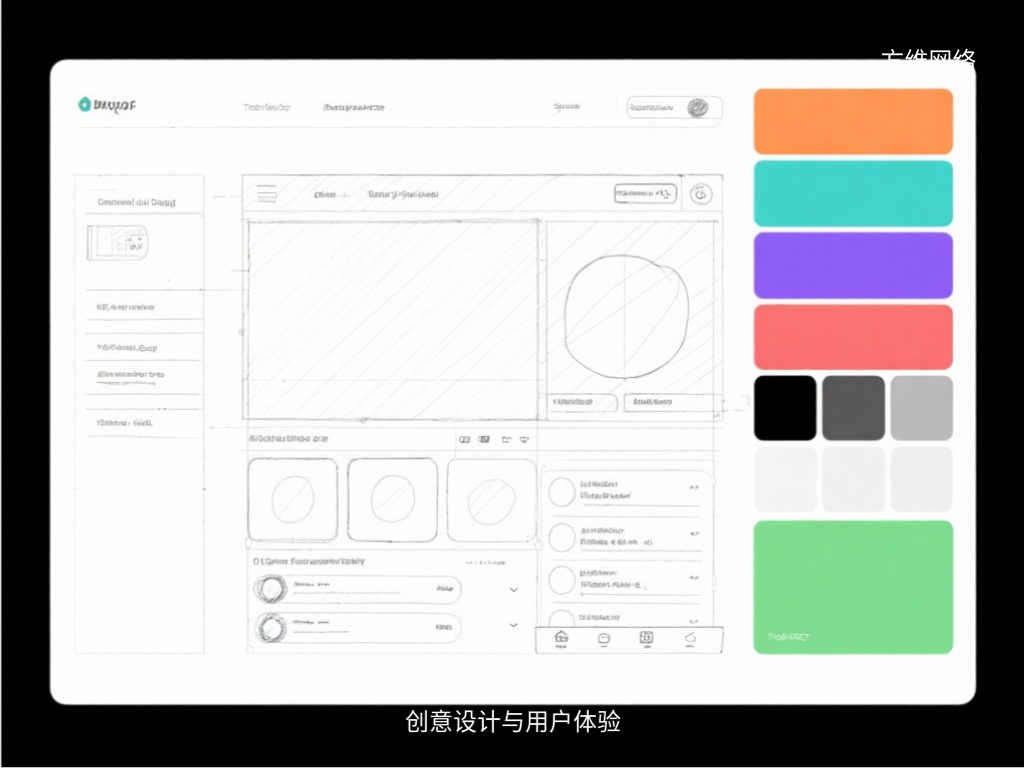Click the circular clock icon at wireframe top right
Screen dimensions: 1024x768
(703, 194)
